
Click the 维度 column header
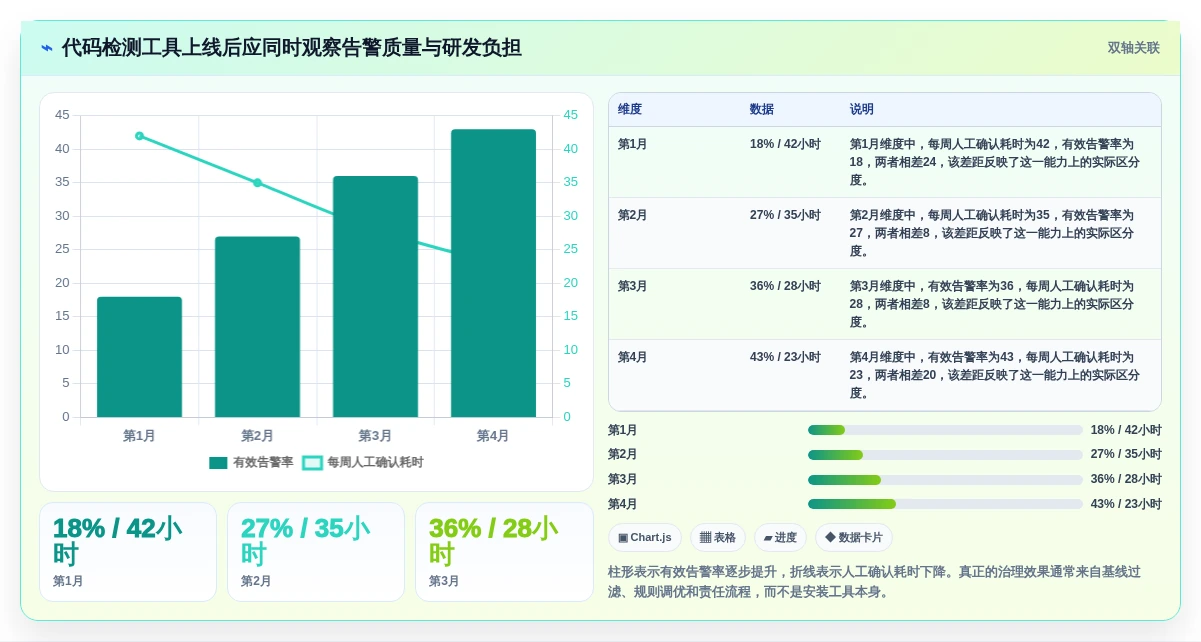tap(630, 109)
